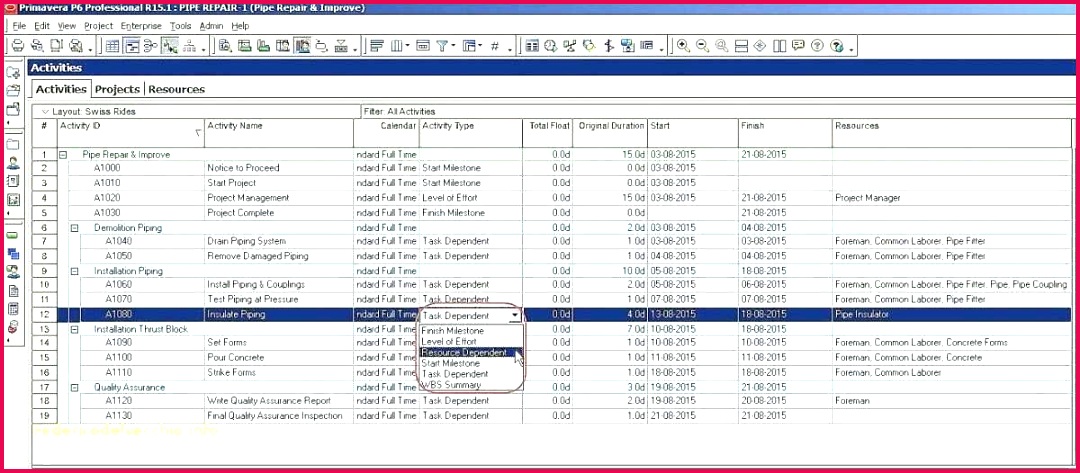Open the Admin menu

[211, 26]
